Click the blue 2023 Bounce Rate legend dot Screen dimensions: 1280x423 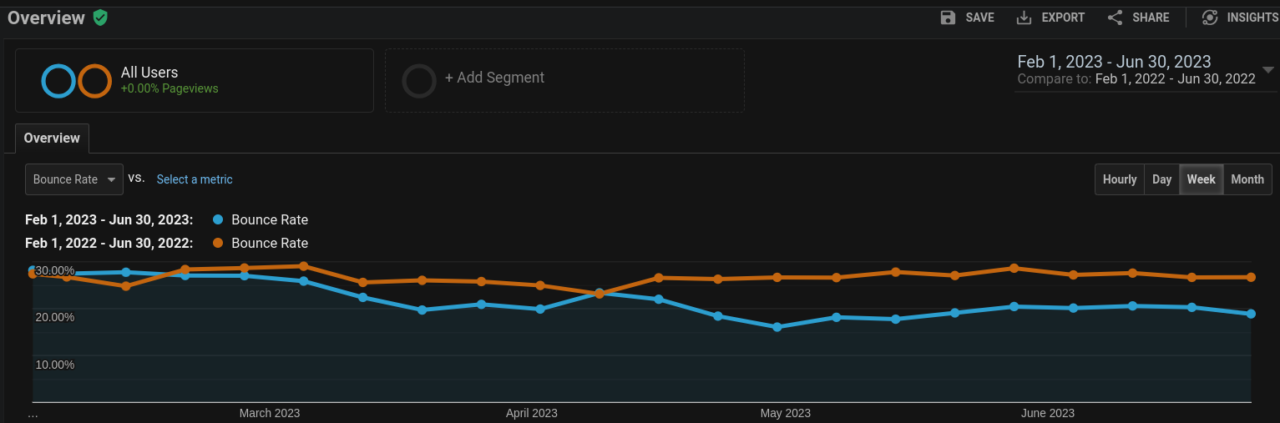pyautogui.click(x=218, y=220)
